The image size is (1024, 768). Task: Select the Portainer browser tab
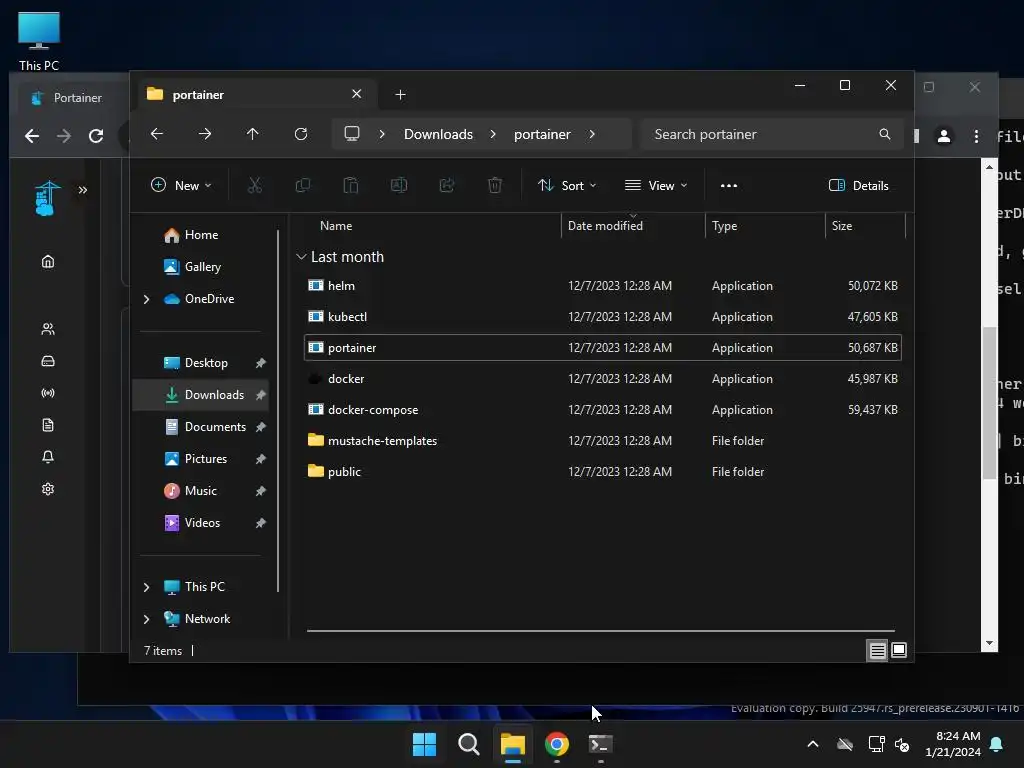[x=70, y=98]
